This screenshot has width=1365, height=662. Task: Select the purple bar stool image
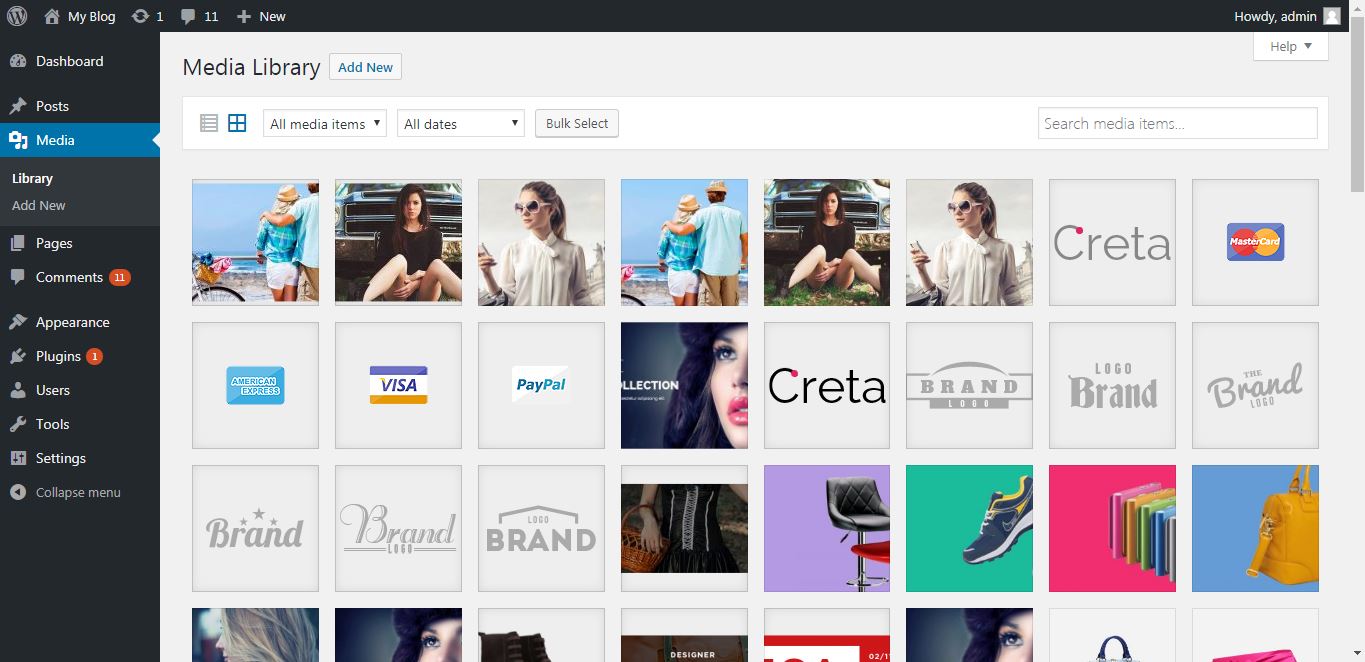coord(826,528)
